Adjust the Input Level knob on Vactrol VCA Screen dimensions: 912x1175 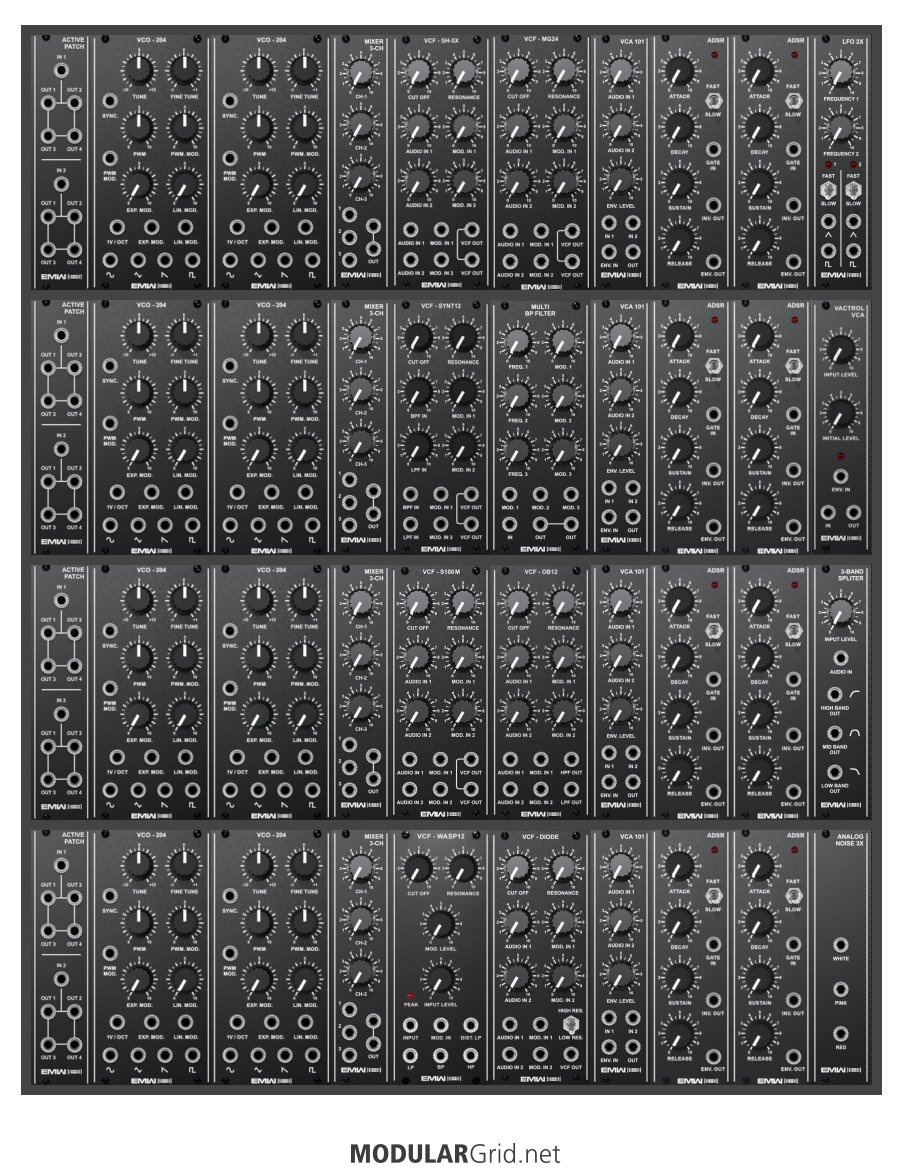(841, 349)
